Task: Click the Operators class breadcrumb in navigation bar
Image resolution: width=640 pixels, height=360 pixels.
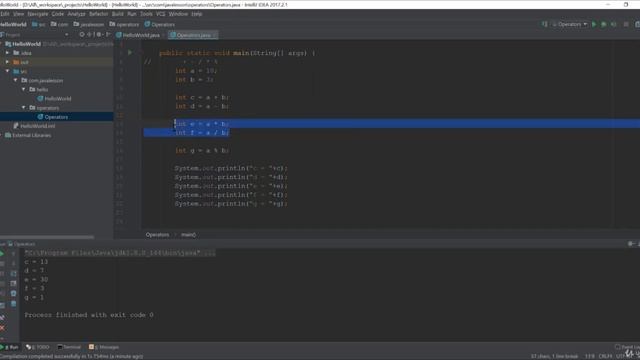Action: coord(160,24)
